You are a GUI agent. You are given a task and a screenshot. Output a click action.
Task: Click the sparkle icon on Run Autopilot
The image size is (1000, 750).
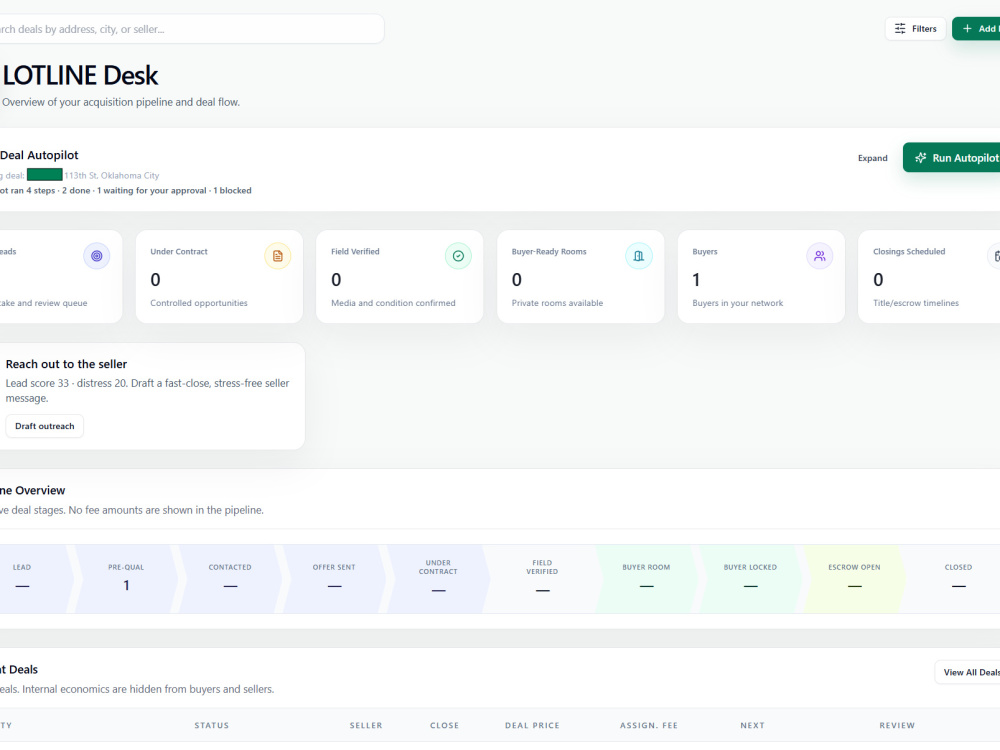tap(920, 158)
